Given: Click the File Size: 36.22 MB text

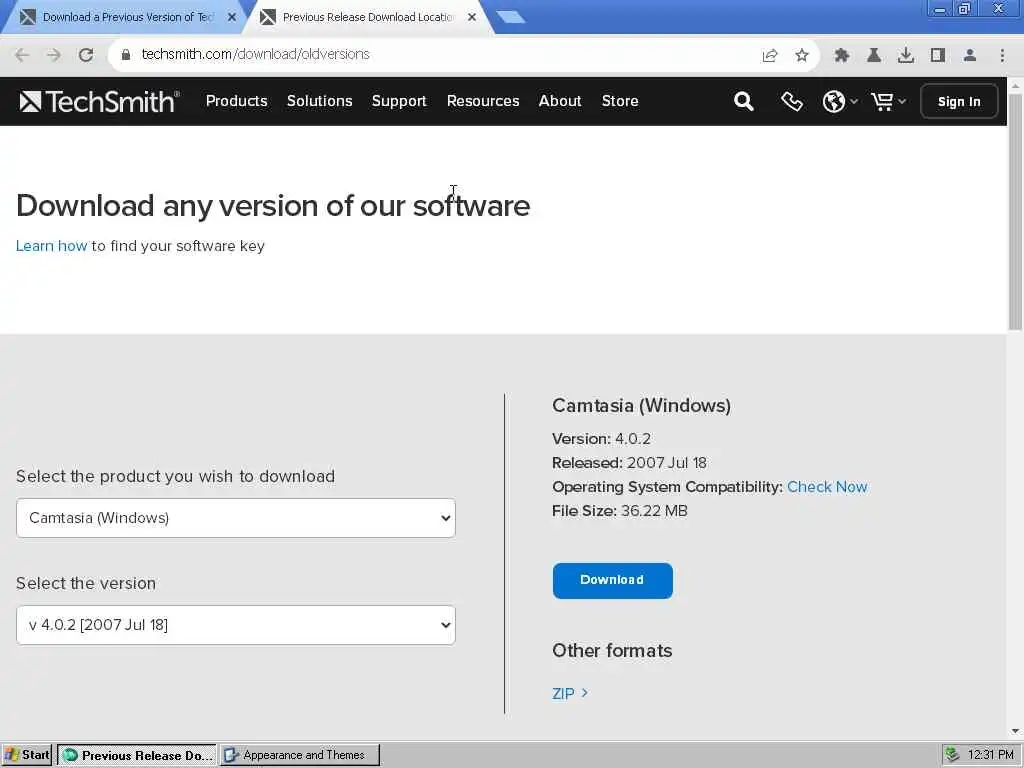Looking at the screenshot, I should tap(620, 511).
